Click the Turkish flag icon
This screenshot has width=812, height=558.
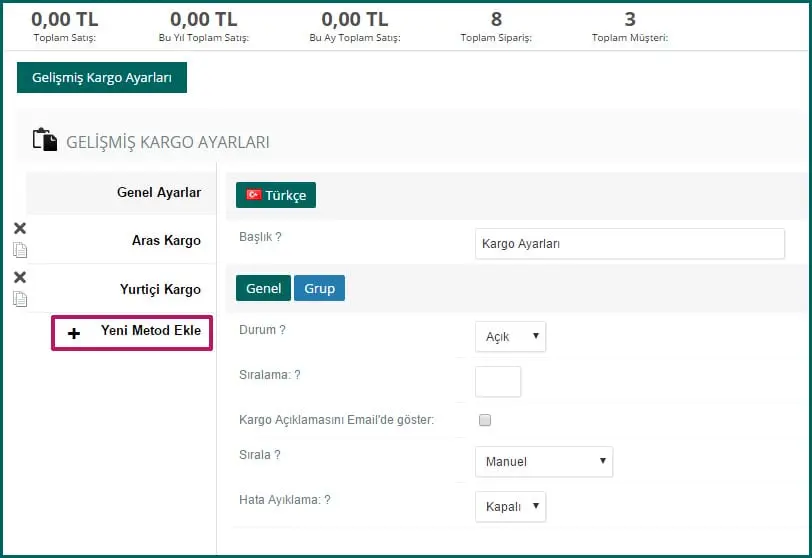[254, 195]
